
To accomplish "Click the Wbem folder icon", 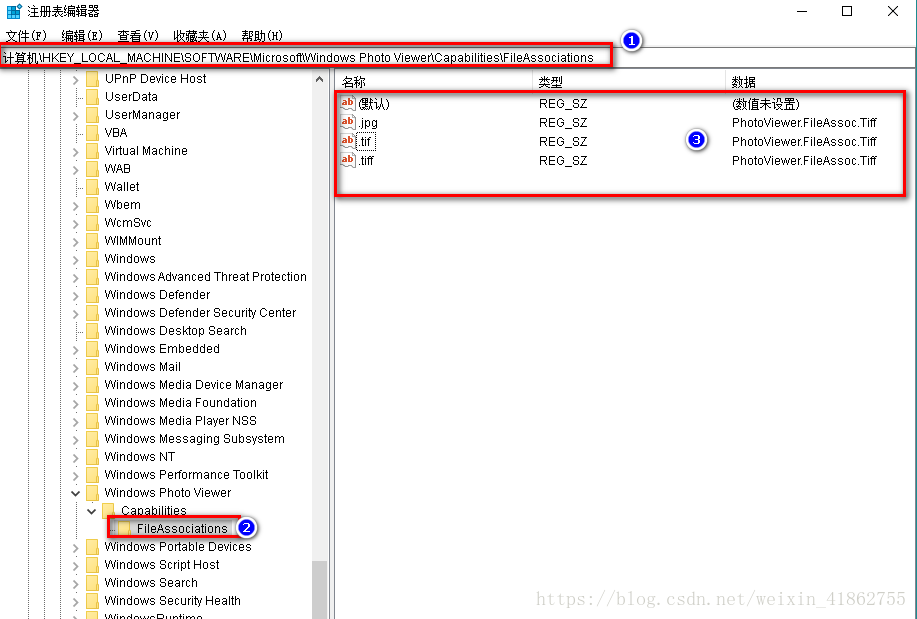I will (92, 205).
